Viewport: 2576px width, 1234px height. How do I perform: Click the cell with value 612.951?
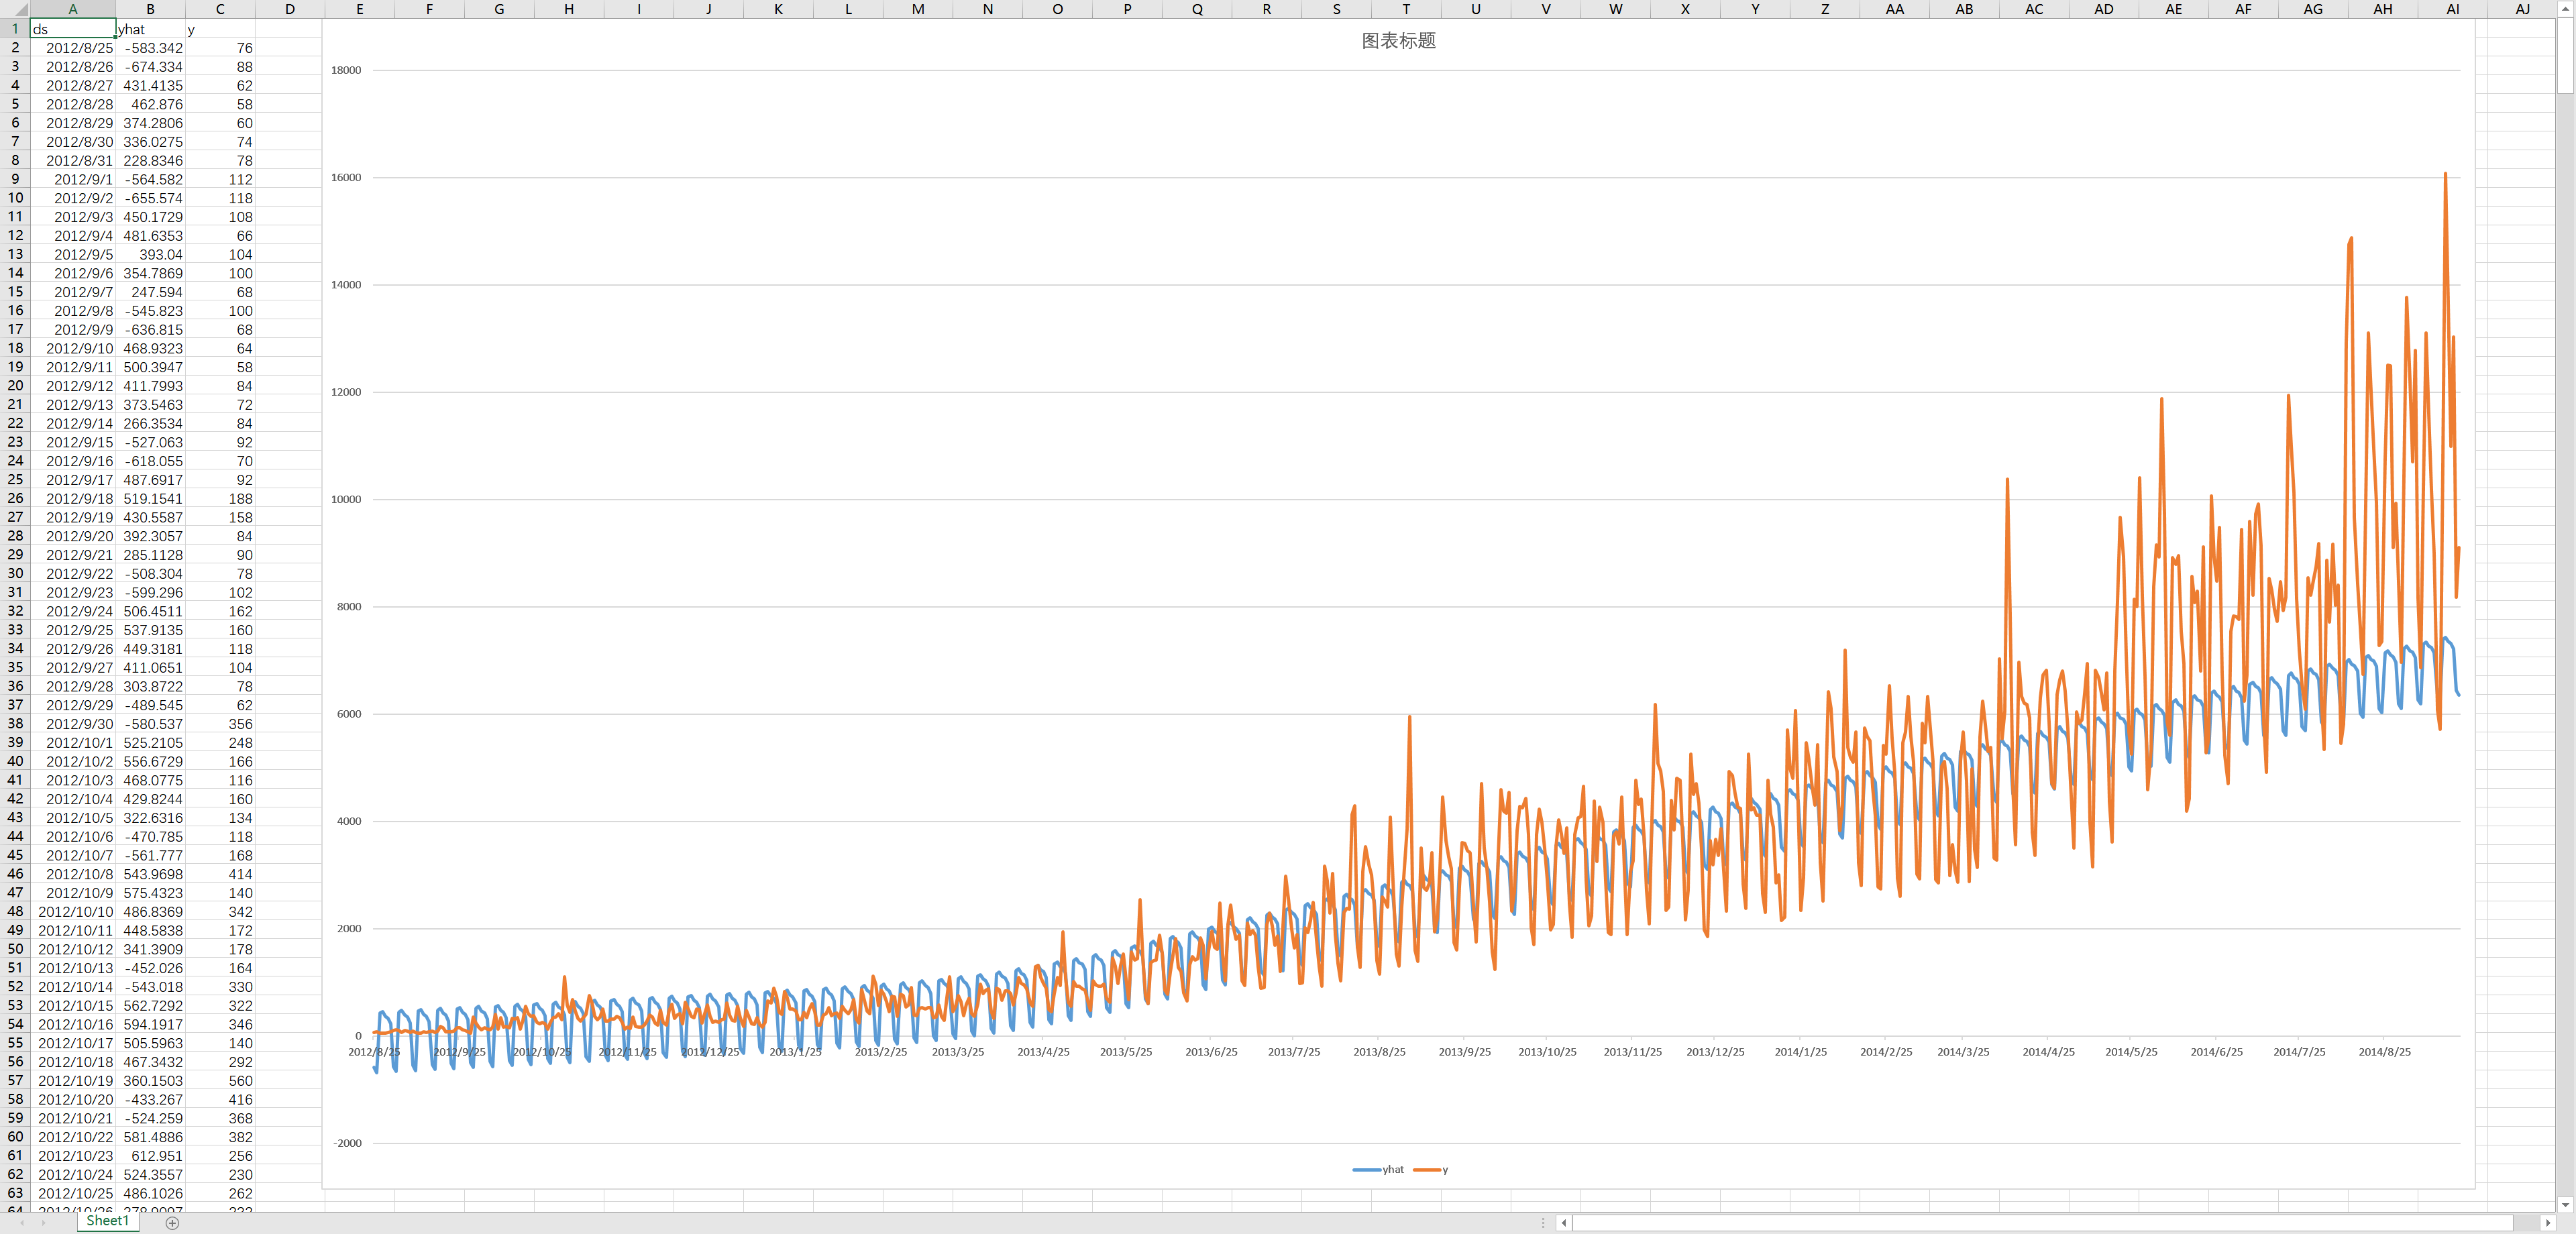click(150, 1155)
